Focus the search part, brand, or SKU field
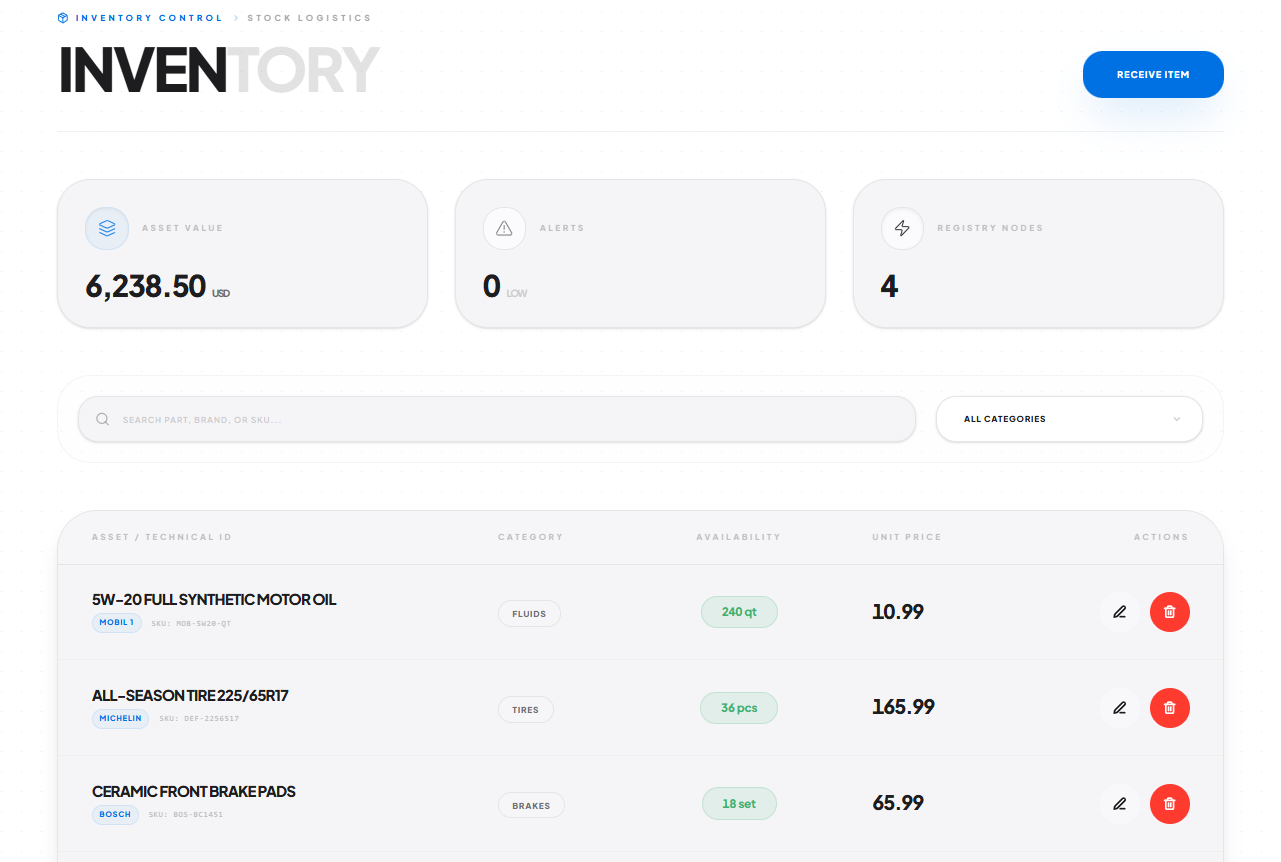Screen dimensions: 1281x862 pyautogui.click(x=497, y=419)
